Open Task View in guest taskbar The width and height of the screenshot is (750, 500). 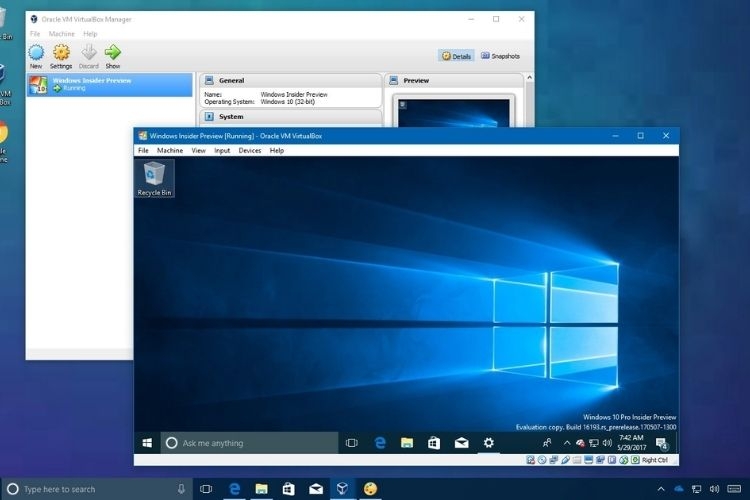pyautogui.click(x=352, y=443)
